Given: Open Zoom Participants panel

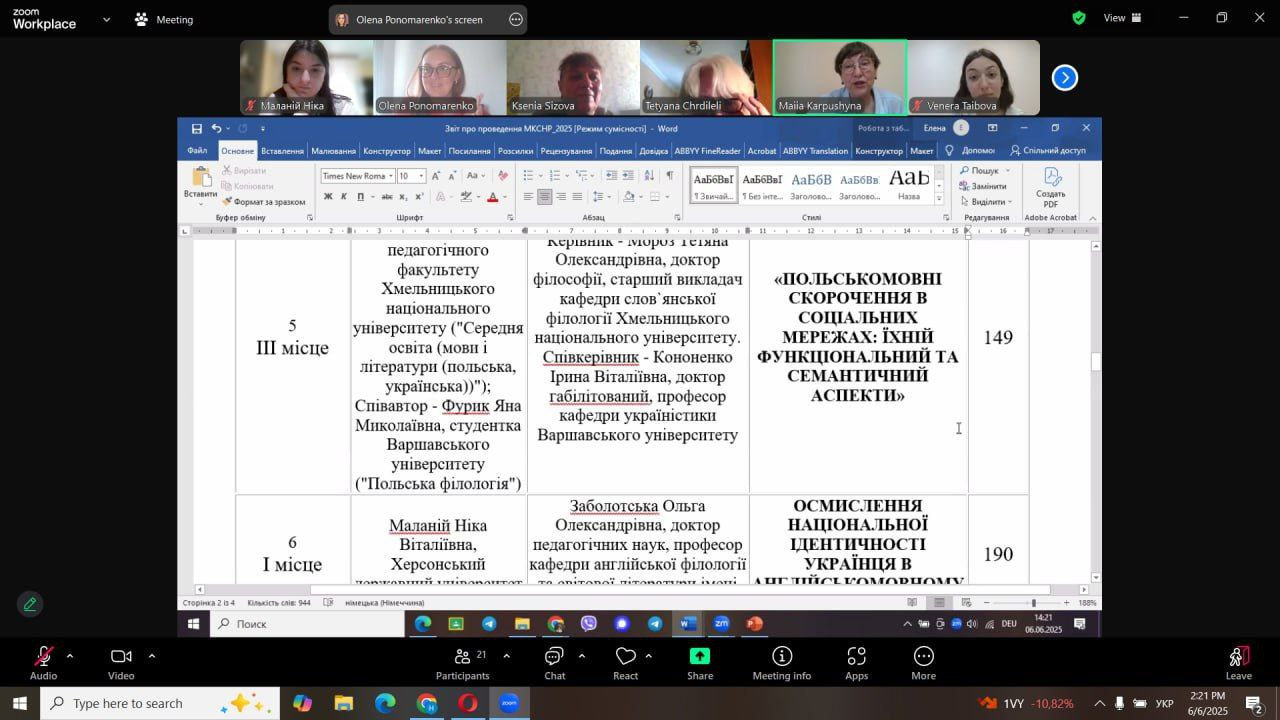Looking at the screenshot, I should click(463, 663).
